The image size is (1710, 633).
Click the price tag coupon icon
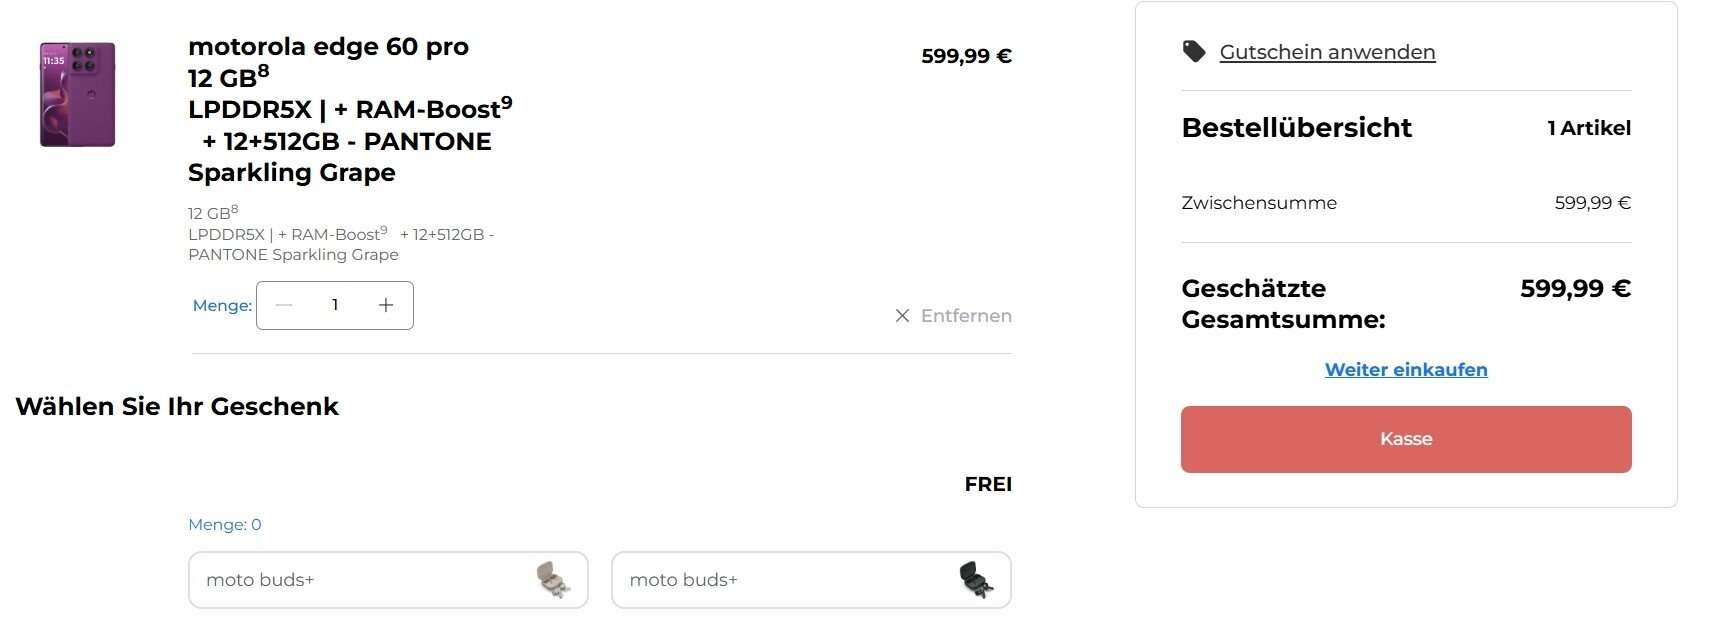coord(1194,51)
